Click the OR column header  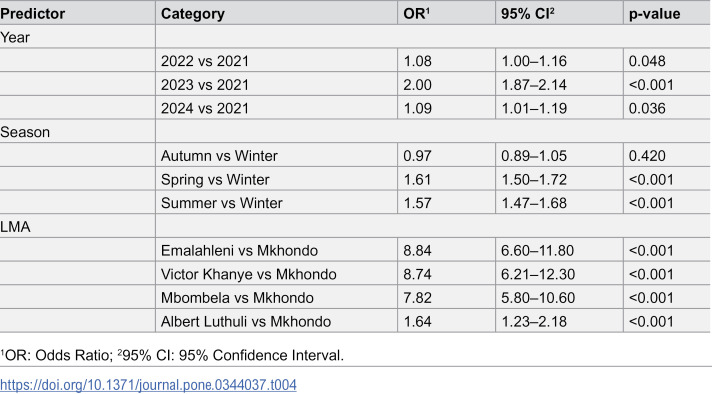point(416,14)
